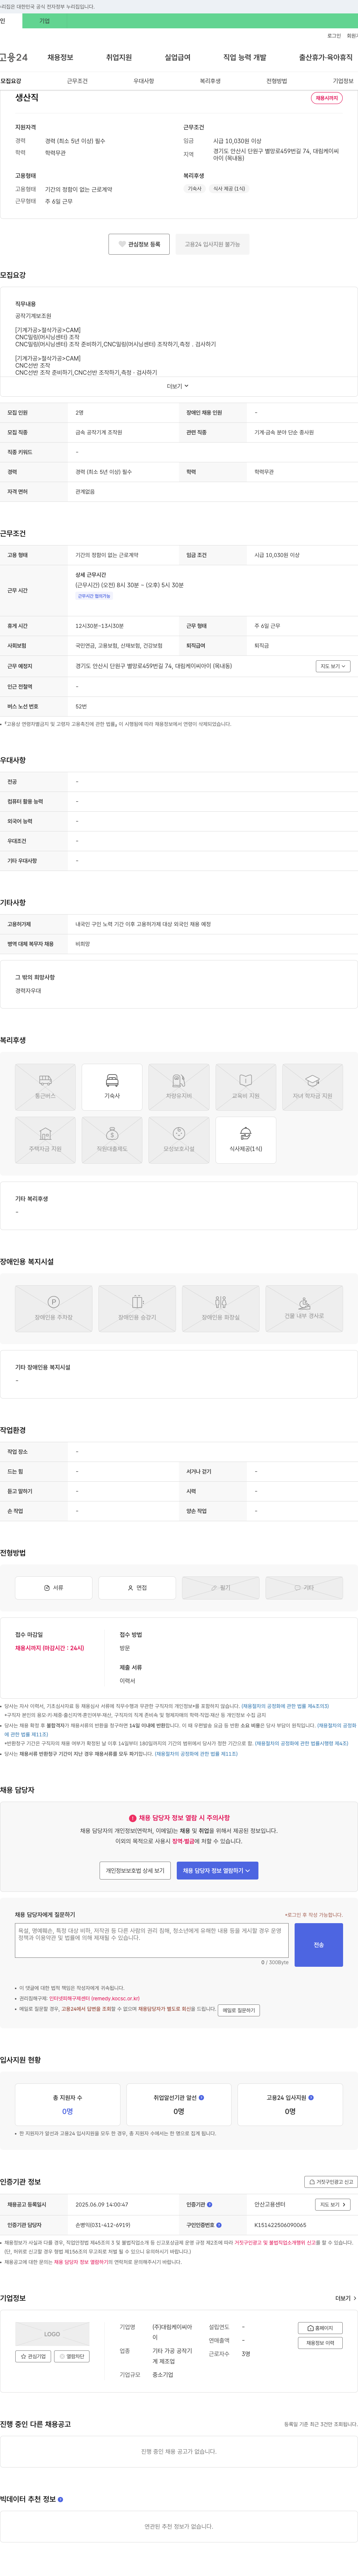Viewport: 358px width, 2576px height.
Task: Select the 장애인용 화장실 icon
Action: tap(221, 1309)
